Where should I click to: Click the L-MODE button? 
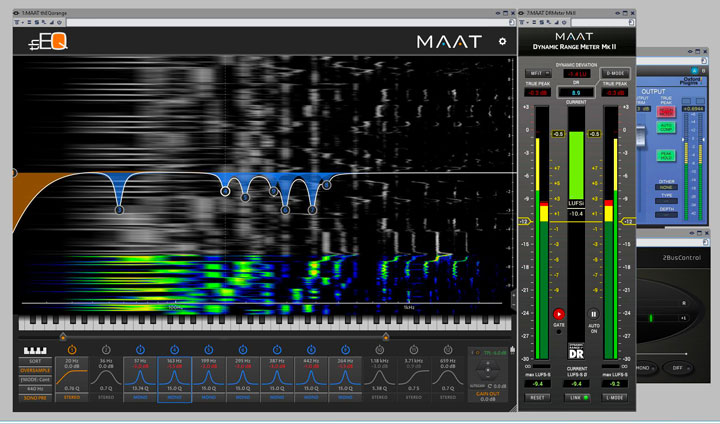pos(615,397)
